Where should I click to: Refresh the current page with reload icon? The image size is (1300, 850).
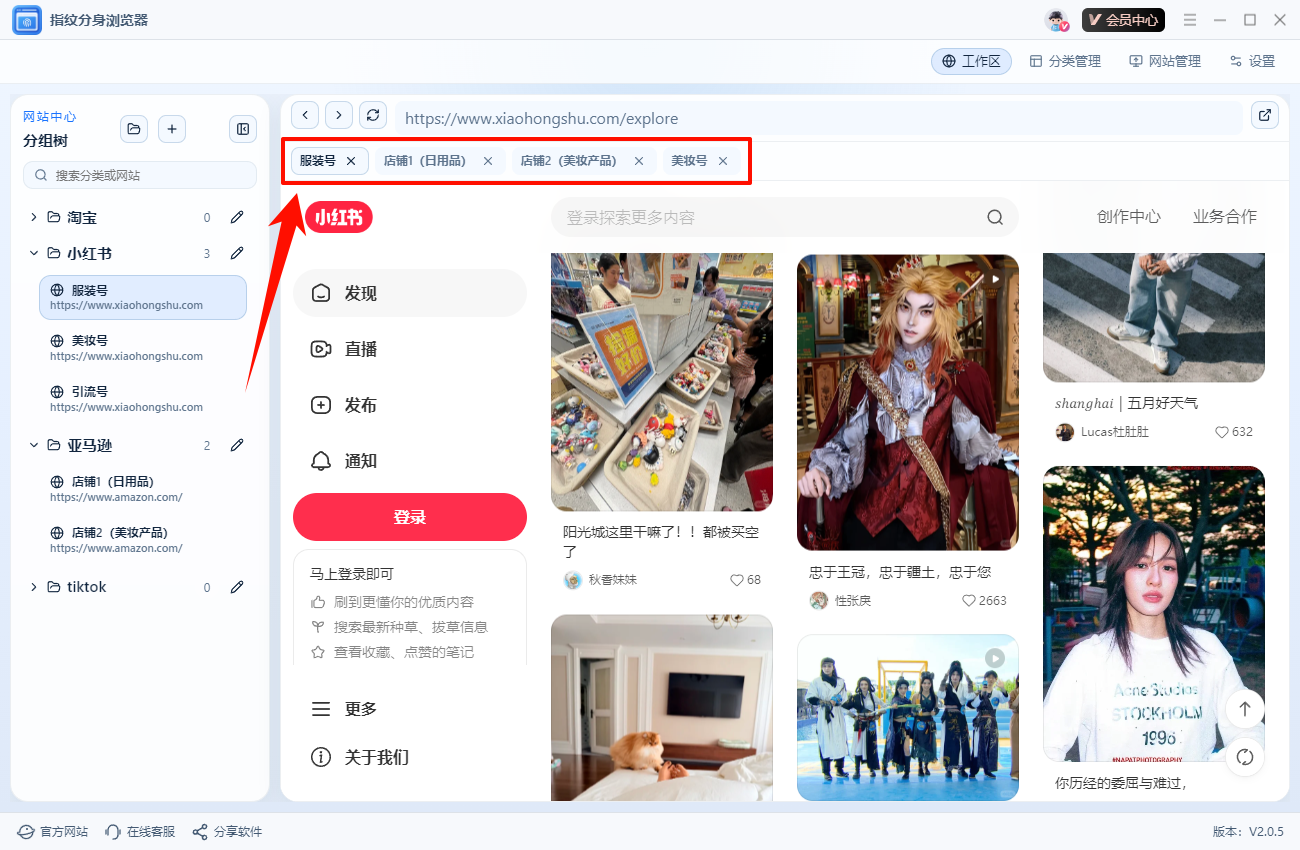[373, 115]
